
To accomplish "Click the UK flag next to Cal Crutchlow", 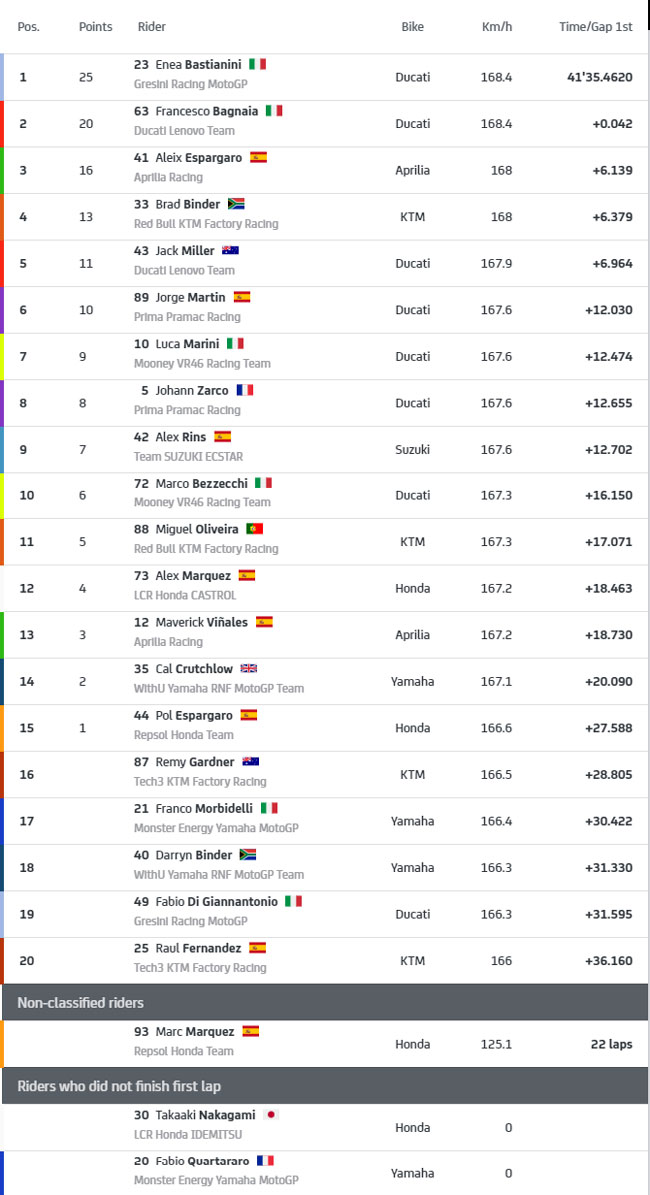I will tap(249, 668).
